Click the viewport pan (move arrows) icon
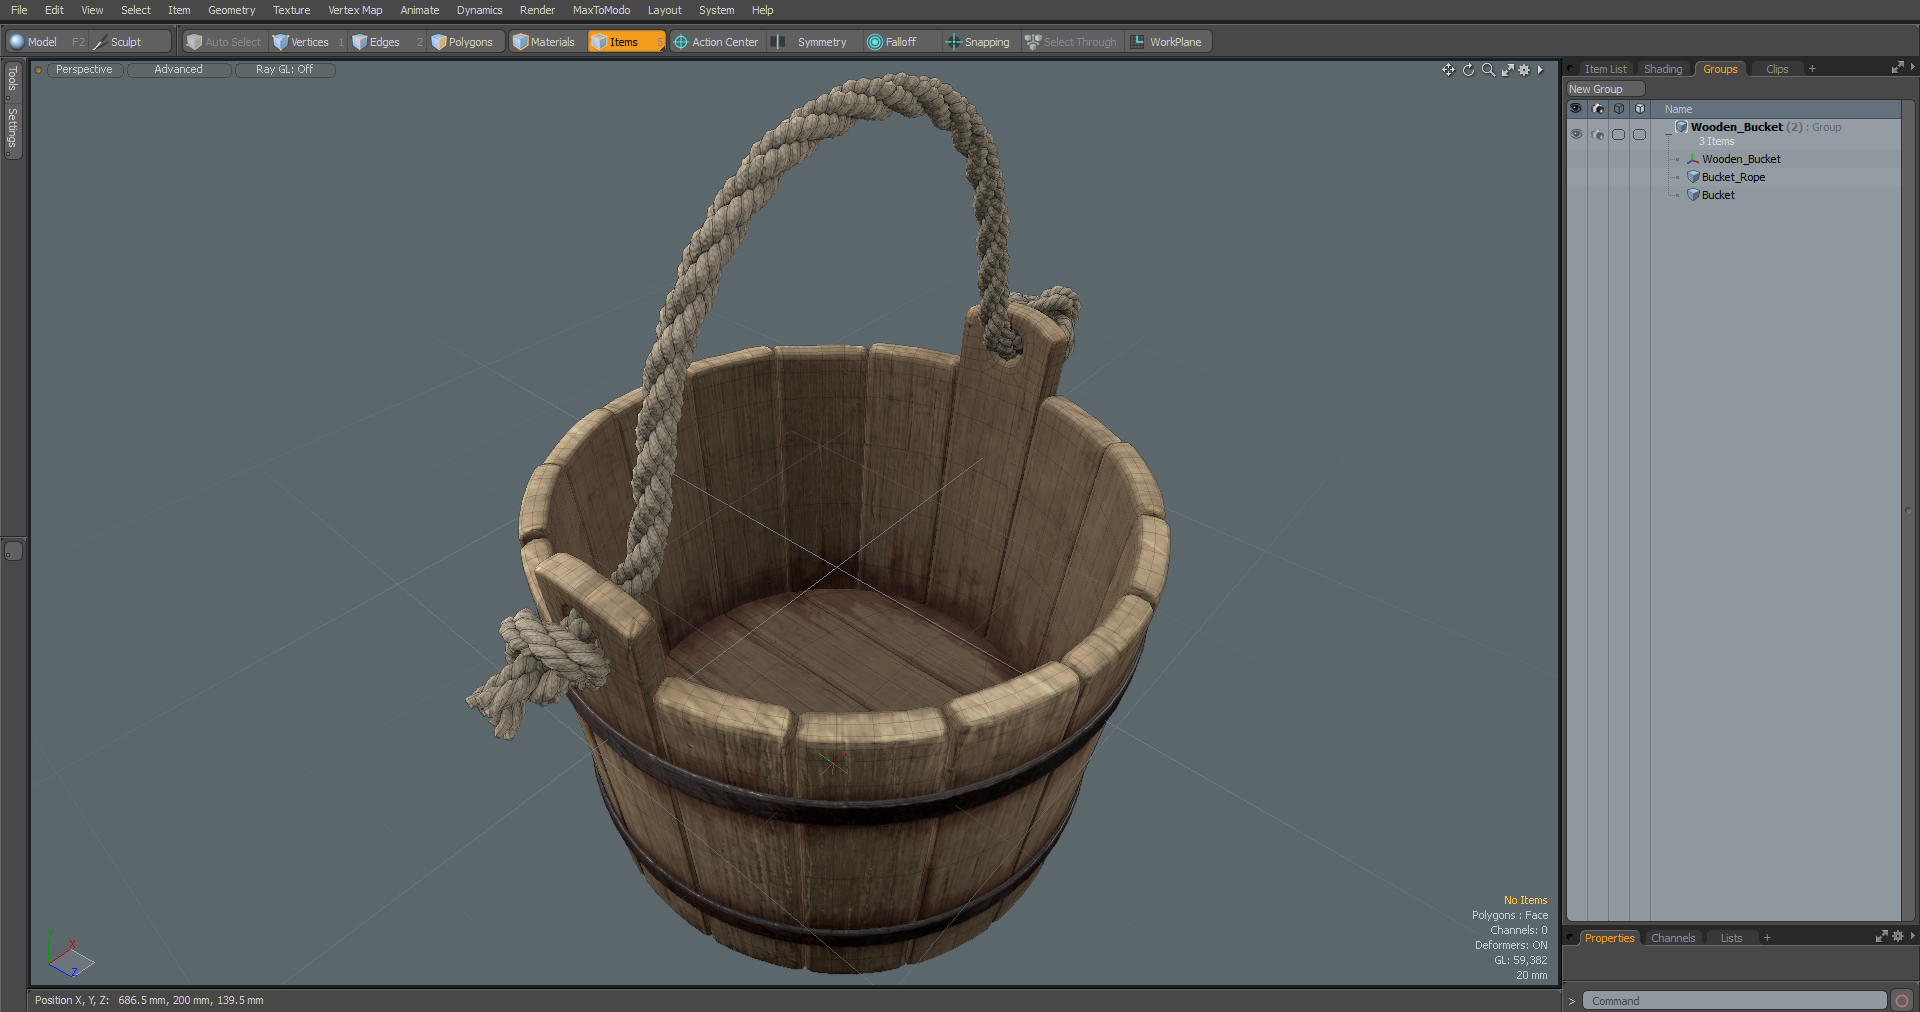This screenshot has height=1012, width=1920. point(1448,70)
